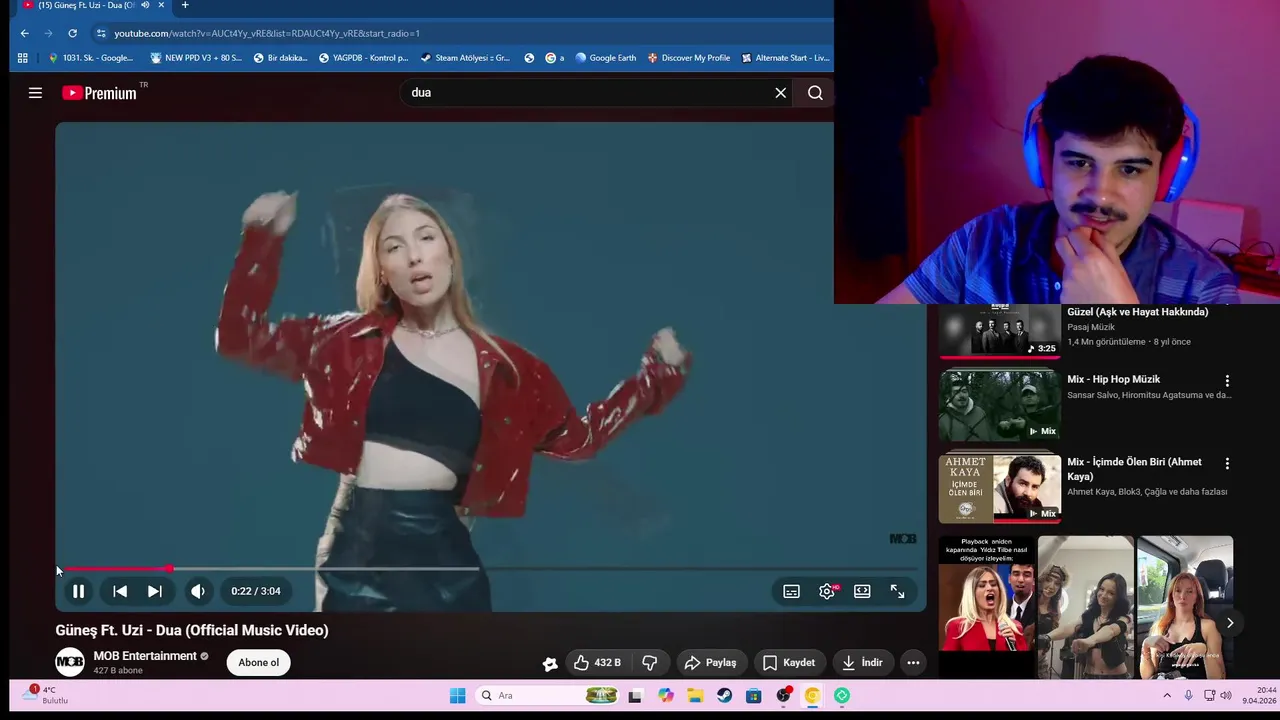This screenshot has width=1280, height=720.
Task: Open Steam from the taskbar
Action: point(724,696)
